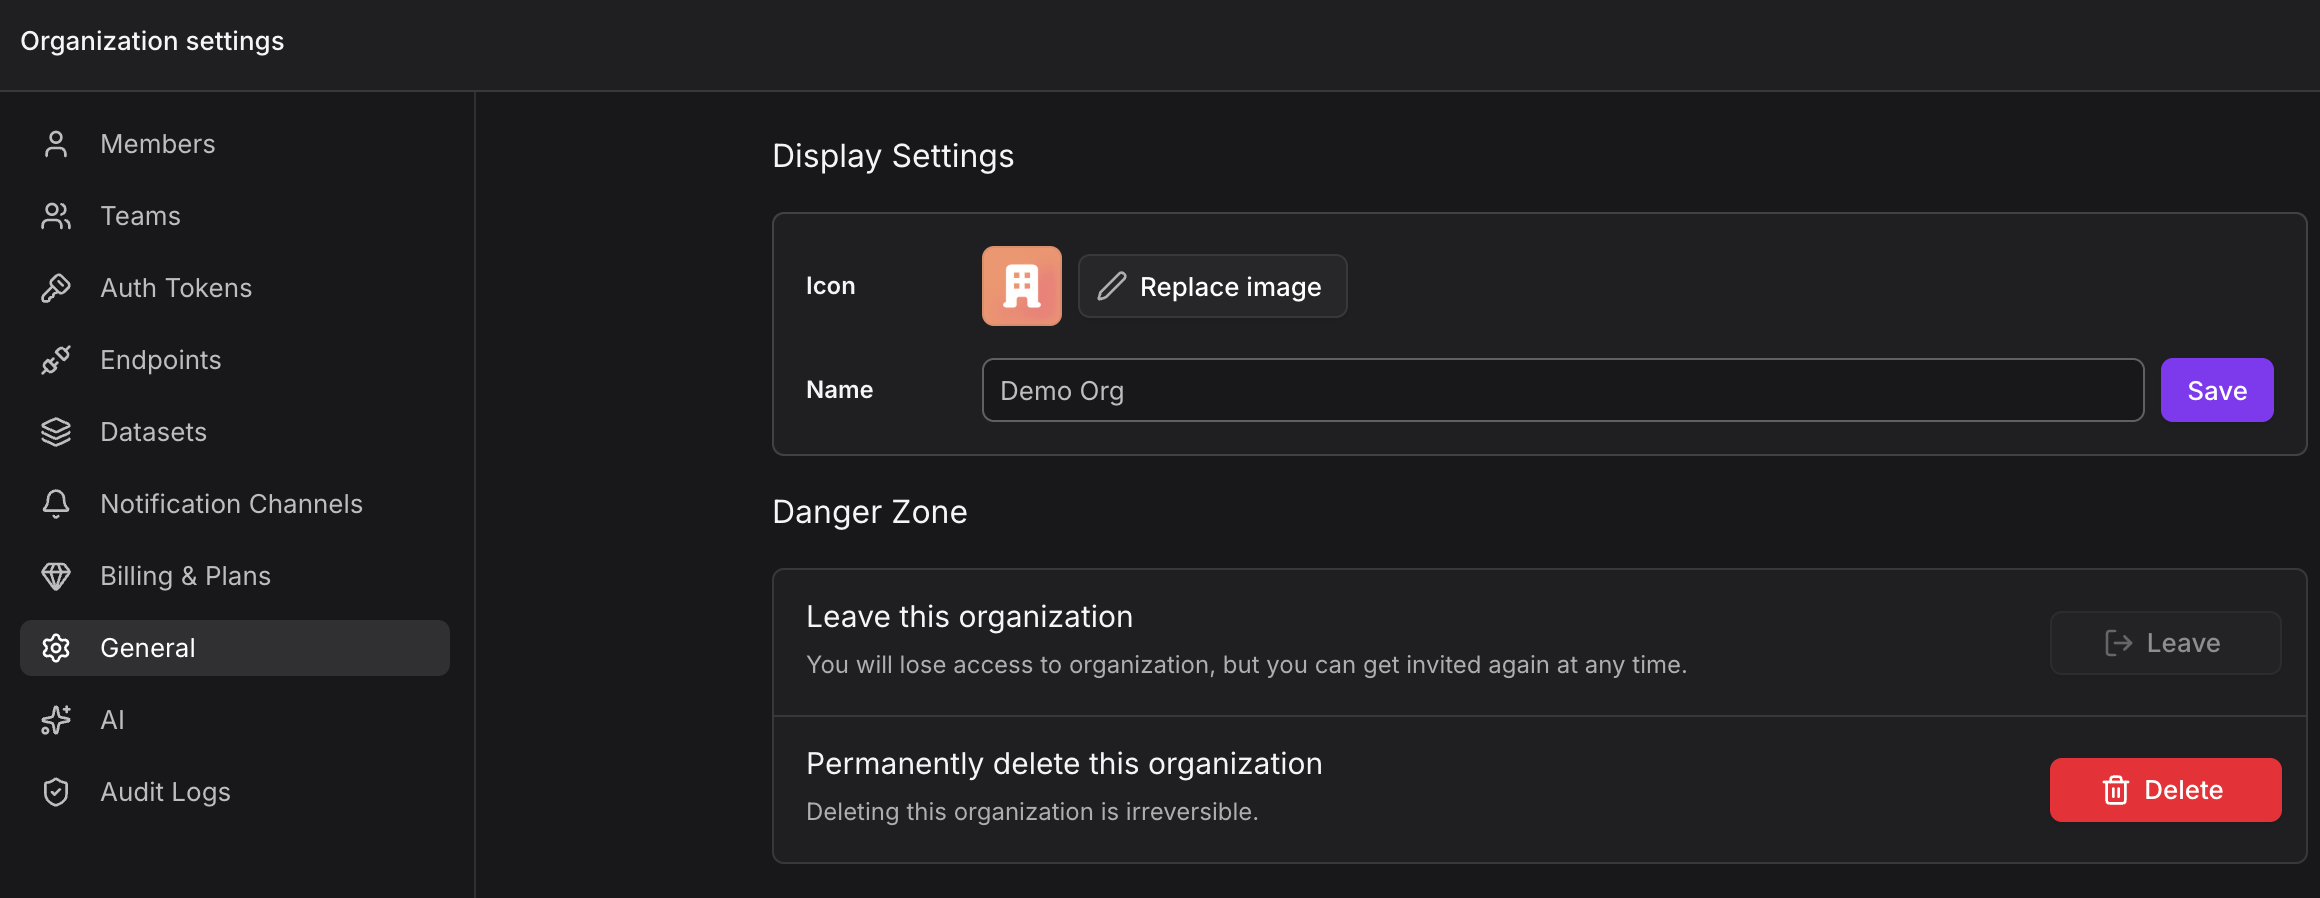Screen dimensions: 2320x898
Task: Click the Teams group icon
Action: click(x=56, y=216)
